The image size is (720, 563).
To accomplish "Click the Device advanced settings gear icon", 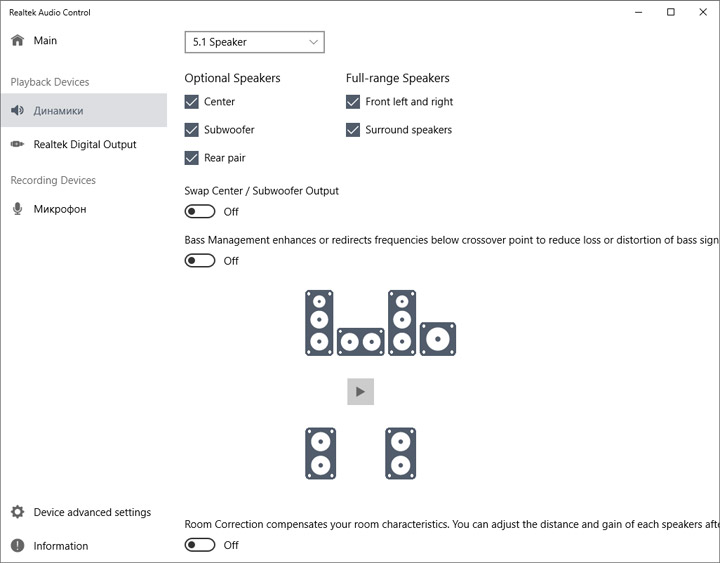I will [x=17, y=512].
